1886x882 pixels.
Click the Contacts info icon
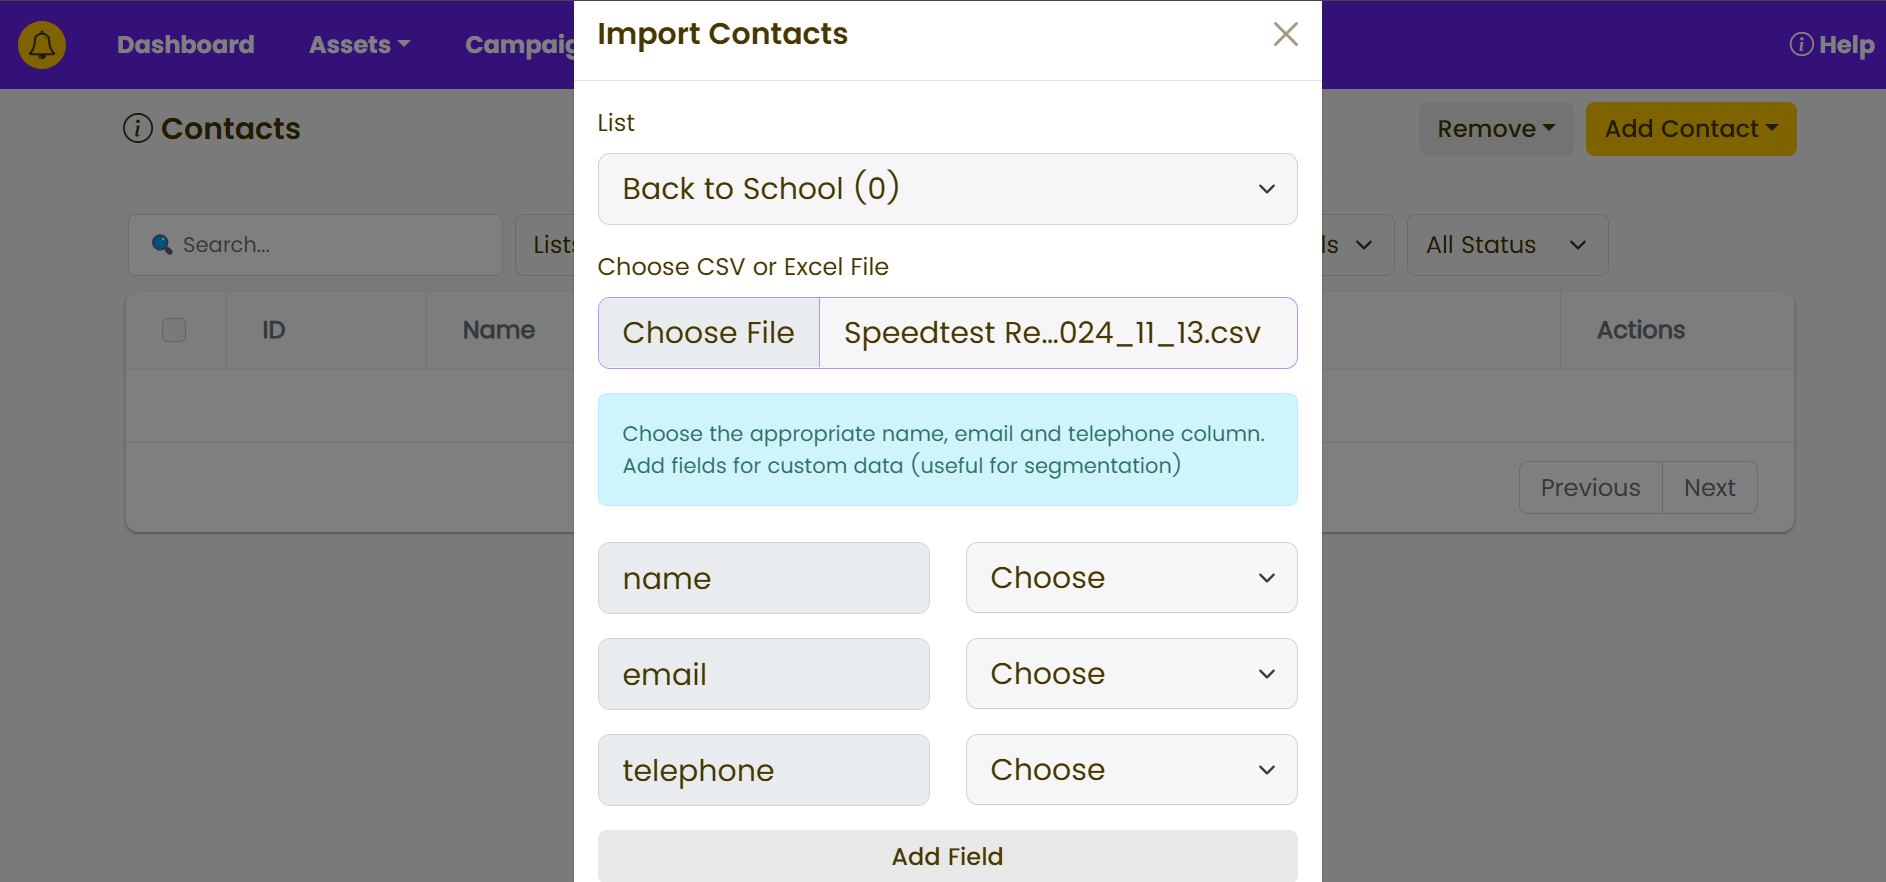click(138, 128)
